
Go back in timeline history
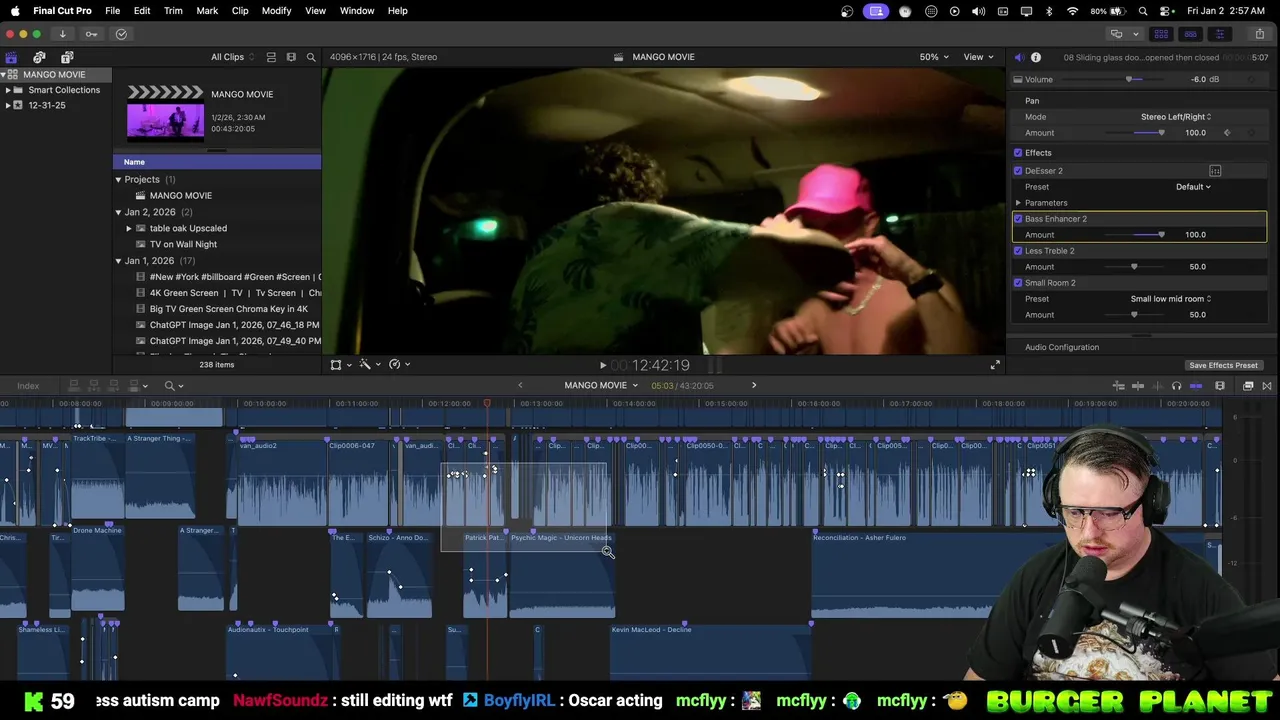pyautogui.click(x=520, y=385)
